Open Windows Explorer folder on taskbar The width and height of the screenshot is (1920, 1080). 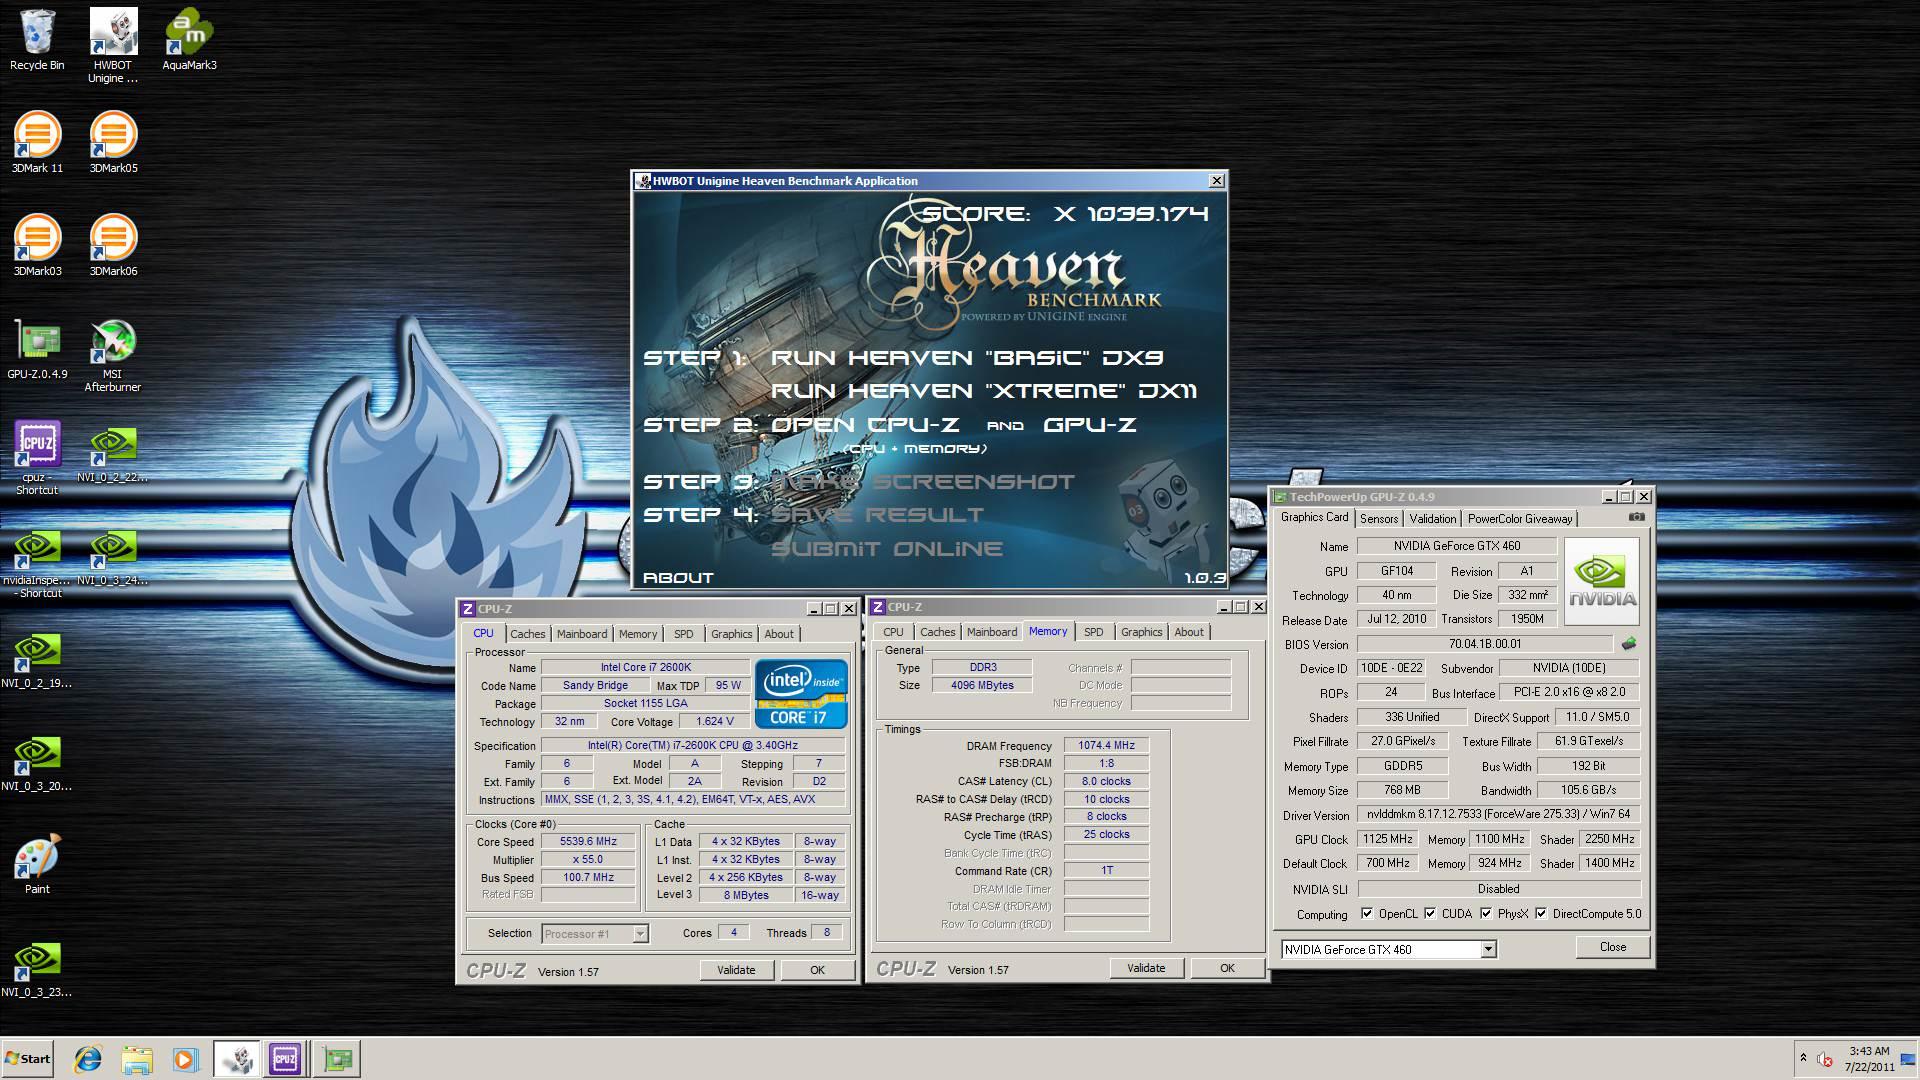click(137, 1059)
